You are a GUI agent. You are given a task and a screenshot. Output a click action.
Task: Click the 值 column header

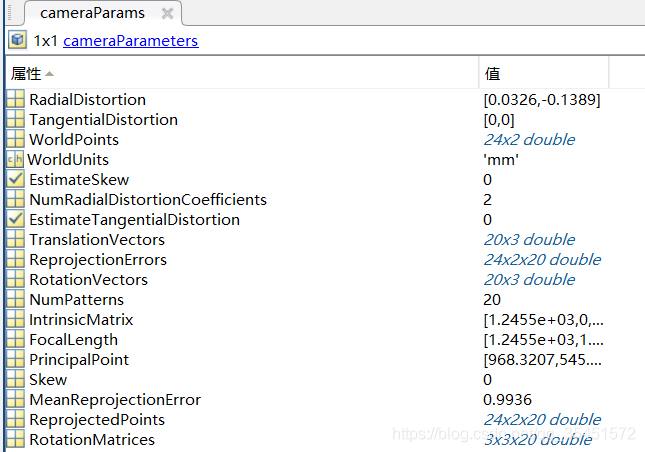click(x=492, y=74)
